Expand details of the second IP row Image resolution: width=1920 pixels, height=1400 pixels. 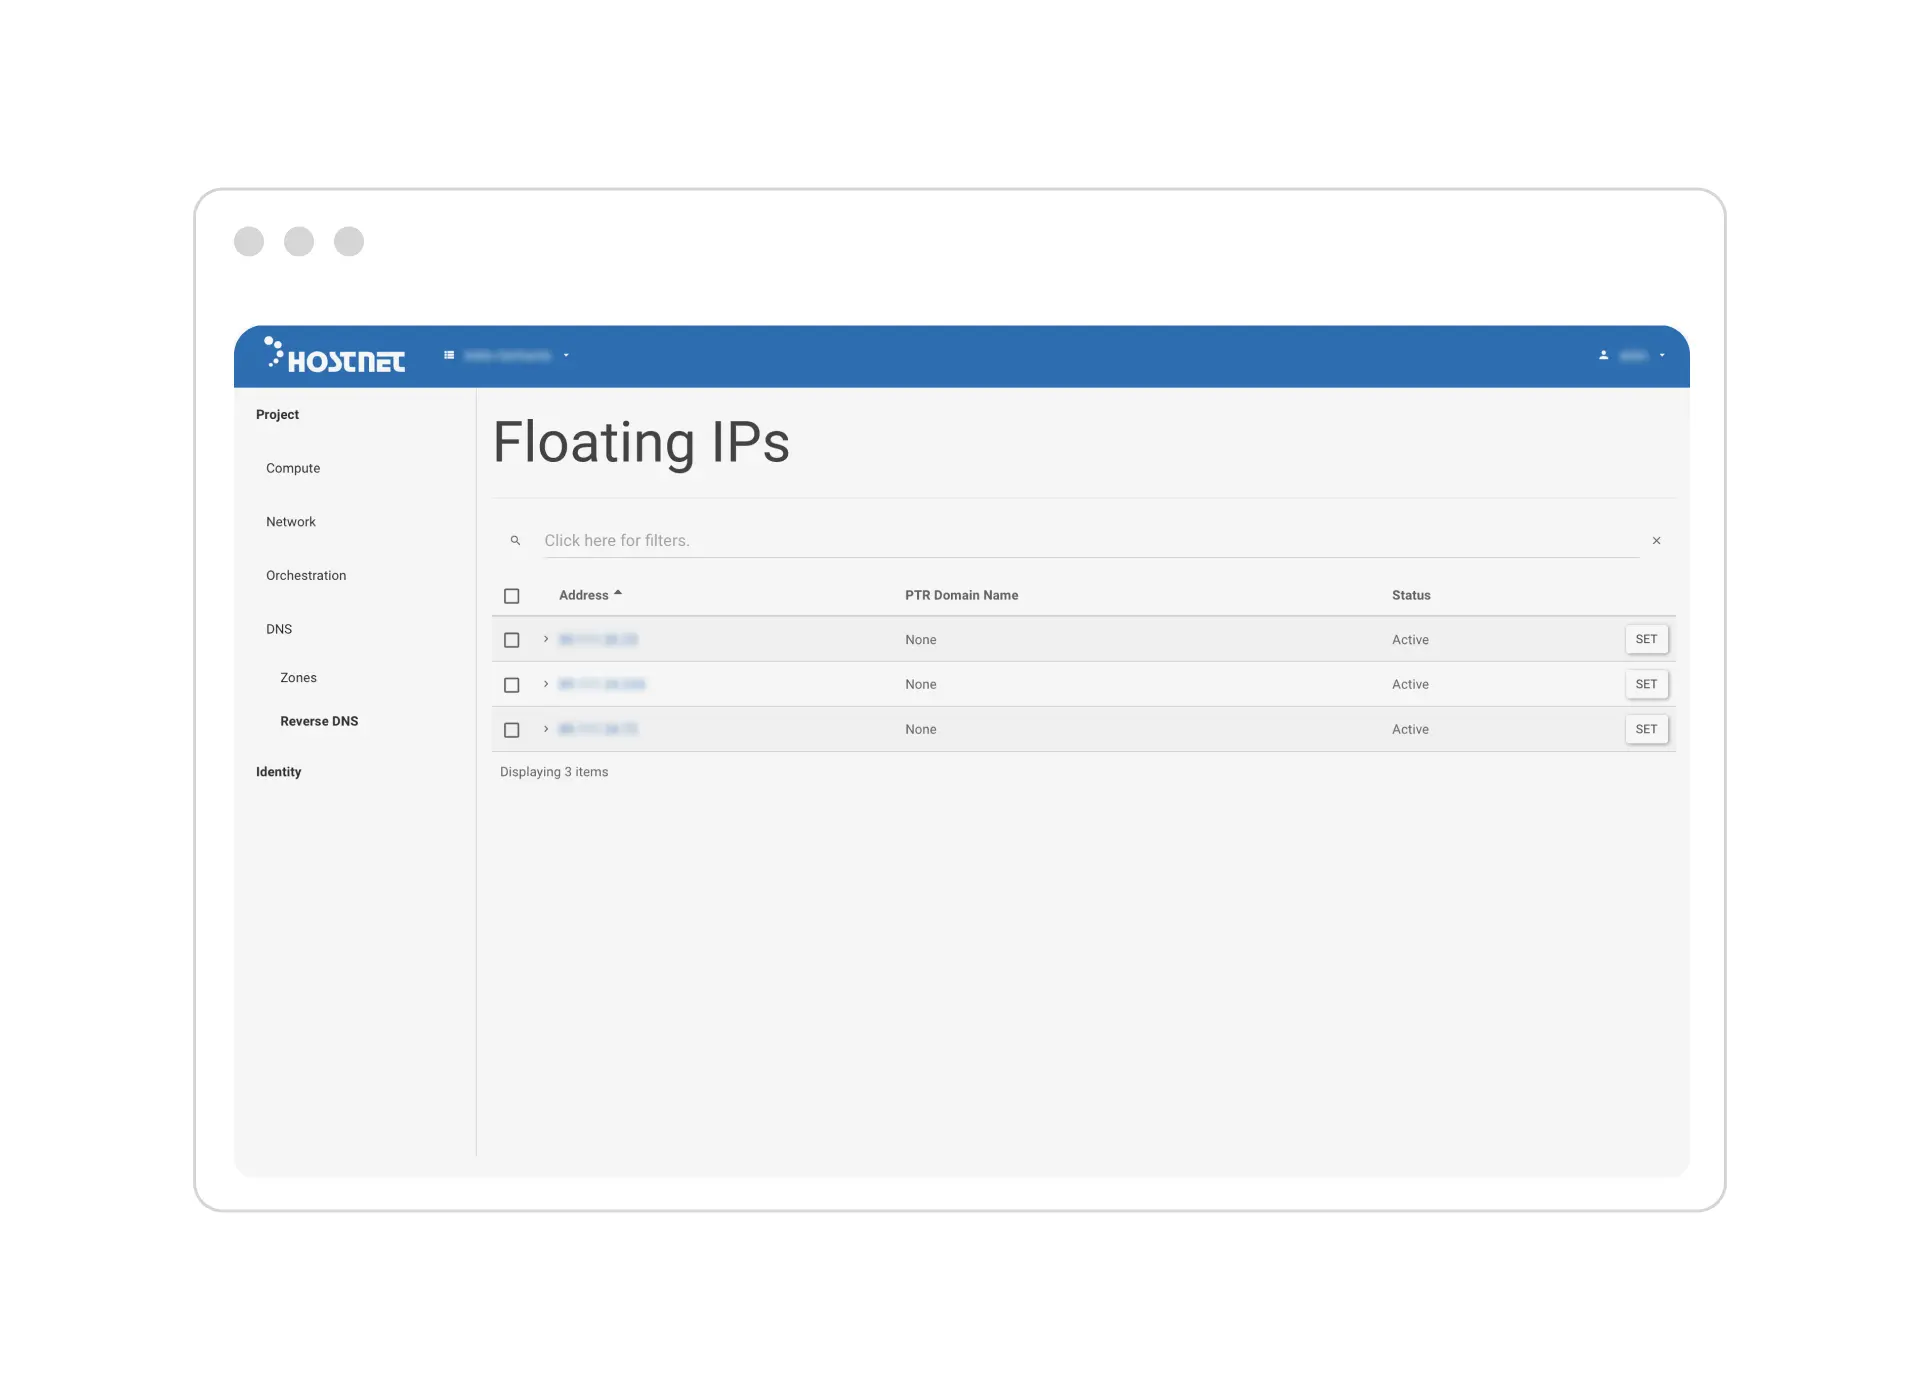(x=546, y=684)
